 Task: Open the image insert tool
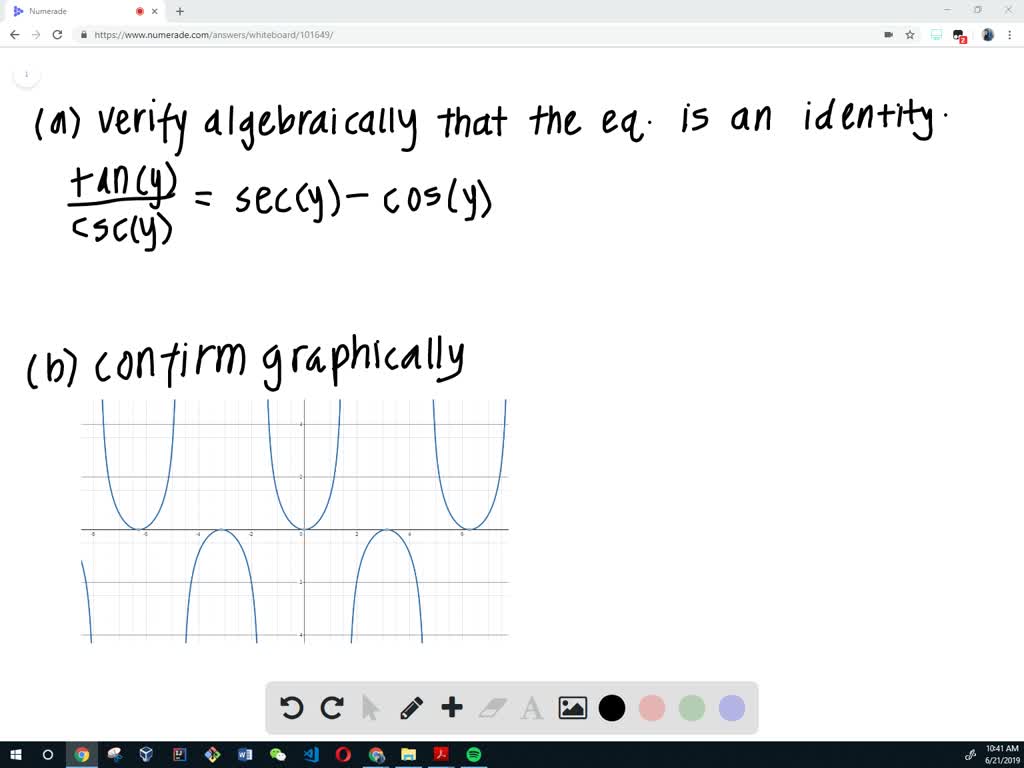(x=572, y=708)
